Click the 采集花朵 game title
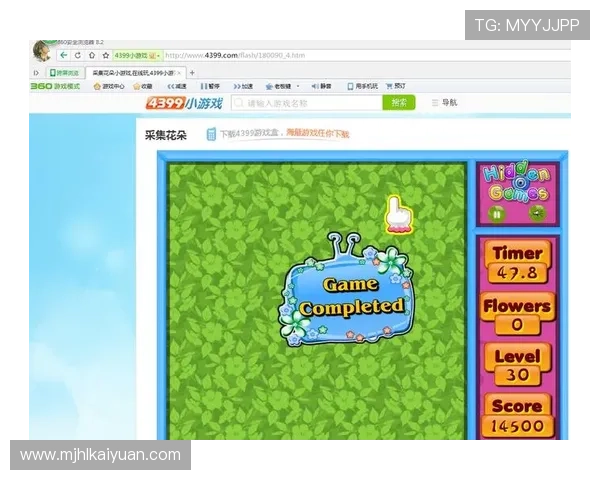The width and height of the screenshot is (600, 480). (166, 135)
